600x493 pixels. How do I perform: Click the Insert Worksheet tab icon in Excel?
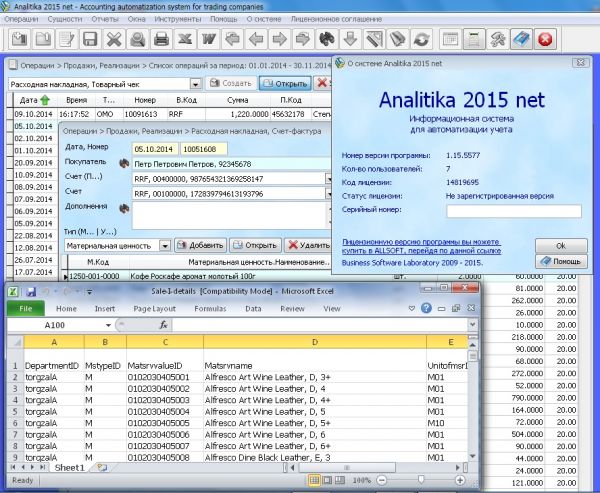pyautogui.click(x=102, y=467)
